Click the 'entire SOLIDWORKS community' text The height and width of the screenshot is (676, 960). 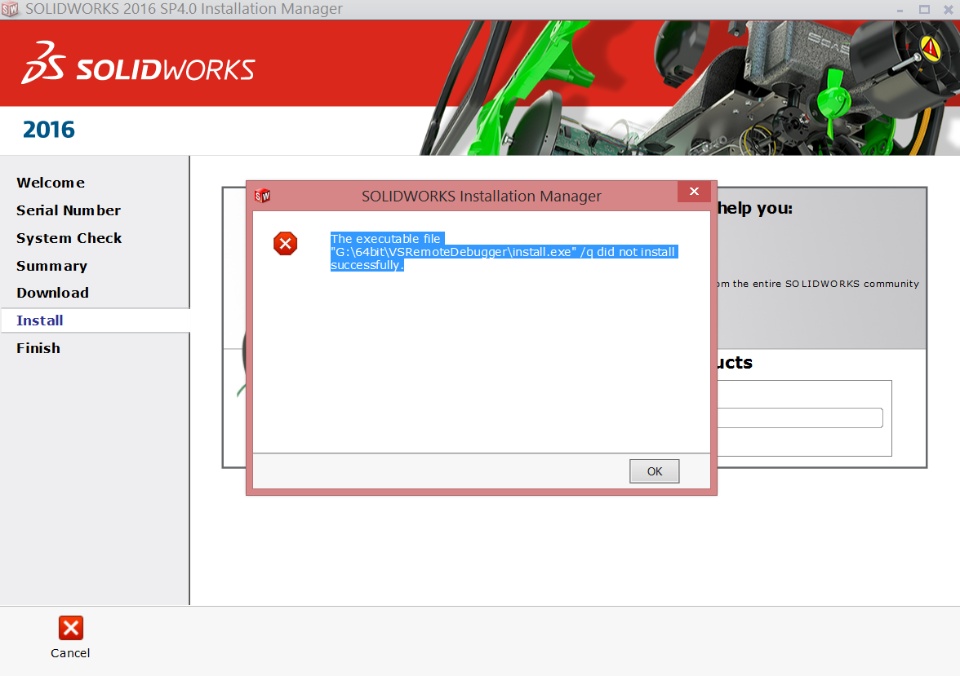836,284
